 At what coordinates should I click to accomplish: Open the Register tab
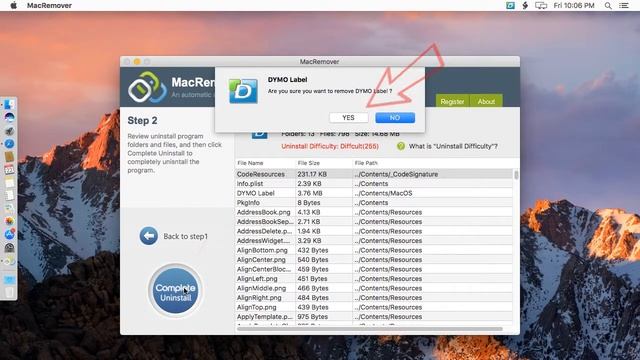tap(452, 101)
